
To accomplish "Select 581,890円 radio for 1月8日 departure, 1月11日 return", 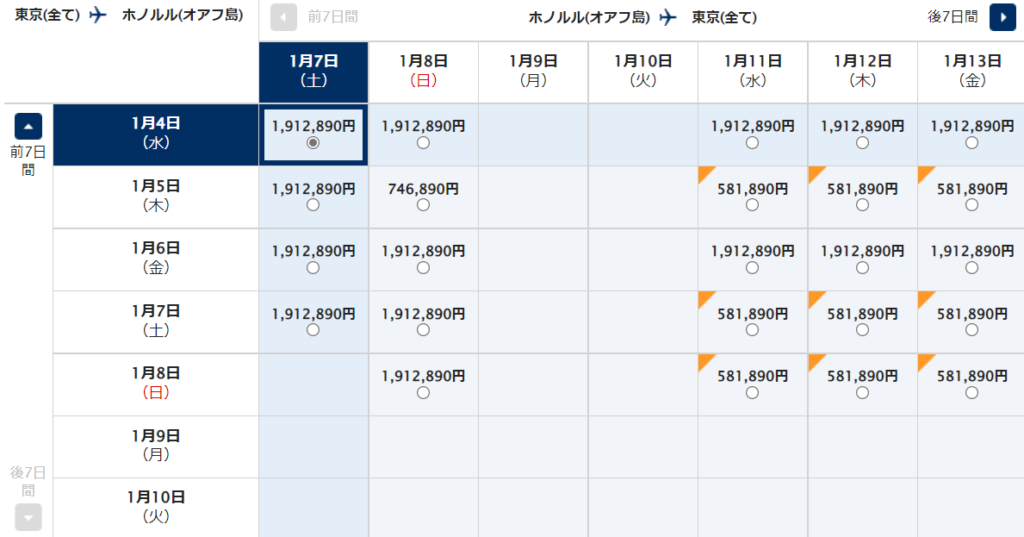I will pos(752,393).
